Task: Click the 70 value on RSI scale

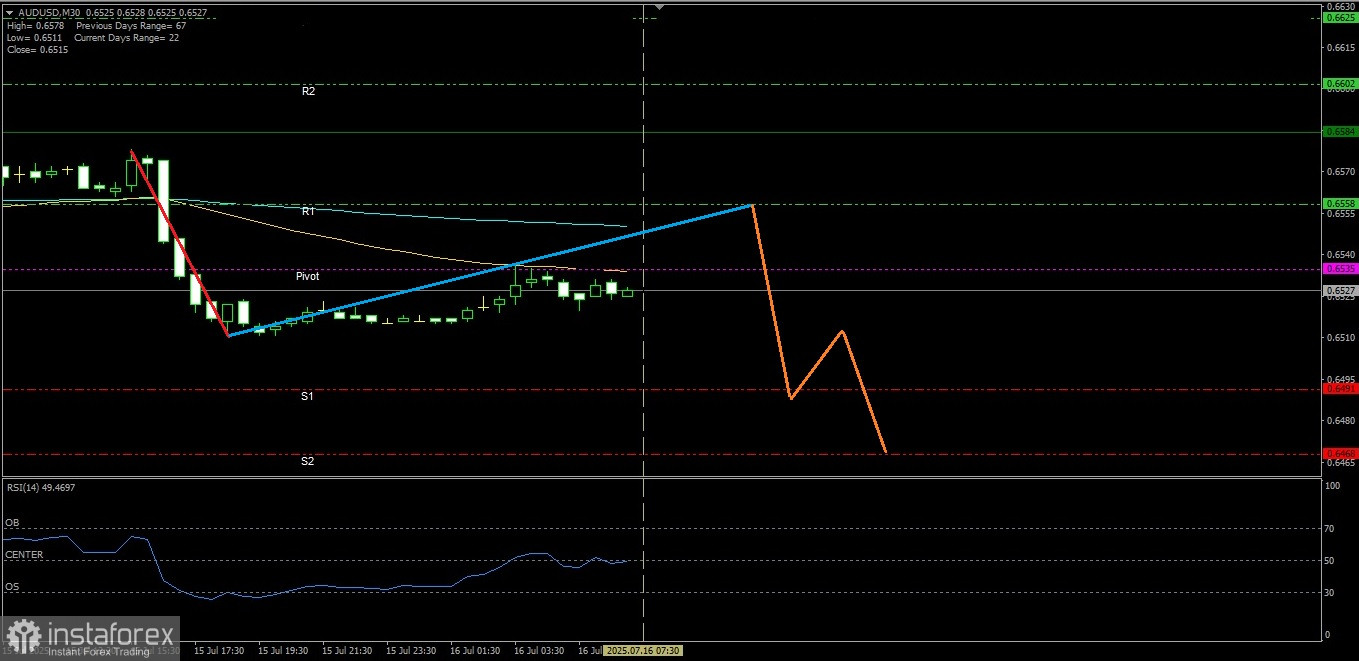Action: coord(1330,529)
